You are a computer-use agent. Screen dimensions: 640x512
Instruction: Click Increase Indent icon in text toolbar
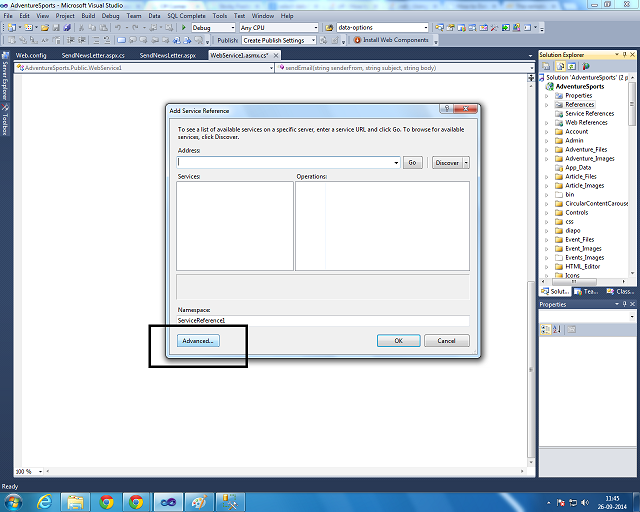(82, 40)
